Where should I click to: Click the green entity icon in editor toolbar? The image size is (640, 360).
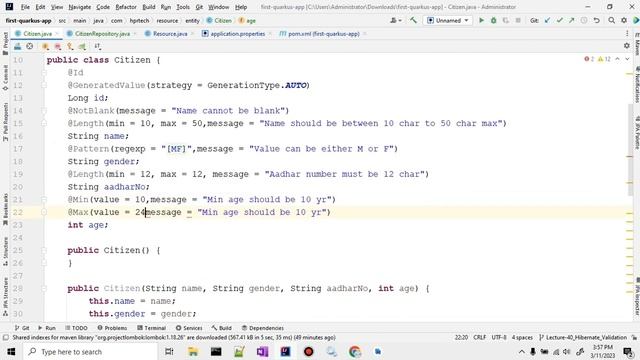click(82, 47)
